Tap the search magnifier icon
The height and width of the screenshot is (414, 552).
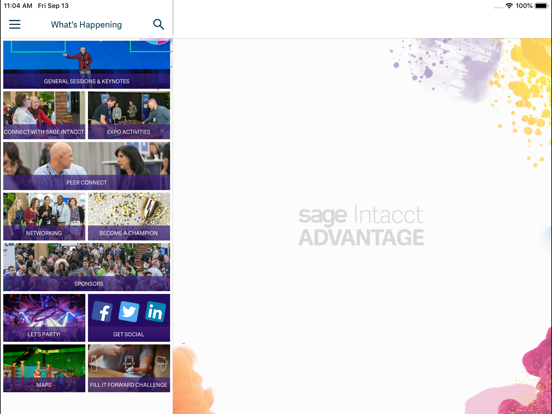[x=158, y=24]
